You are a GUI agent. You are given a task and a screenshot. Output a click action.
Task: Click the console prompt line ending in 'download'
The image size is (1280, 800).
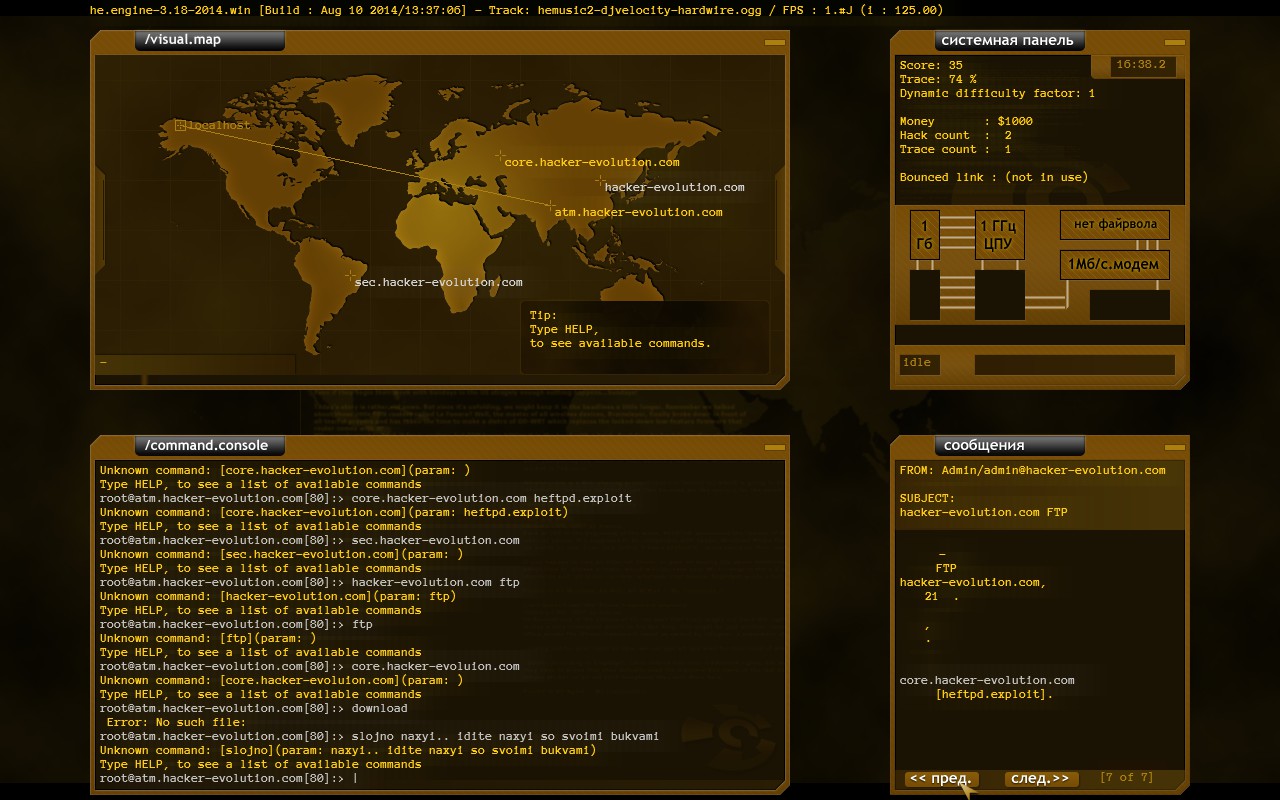click(x=254, y=708)
